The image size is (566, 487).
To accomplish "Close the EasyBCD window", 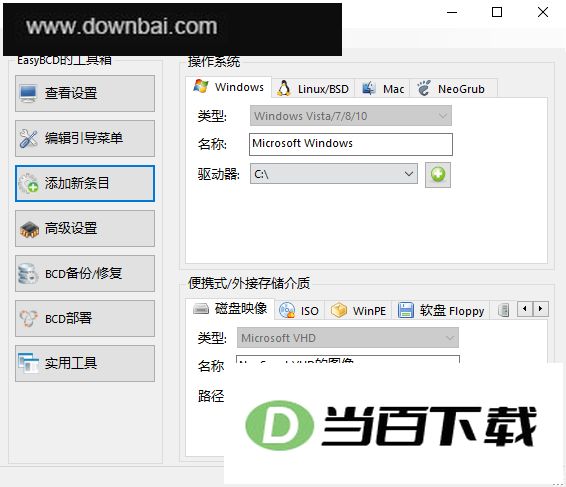I will tap(543, 12).
